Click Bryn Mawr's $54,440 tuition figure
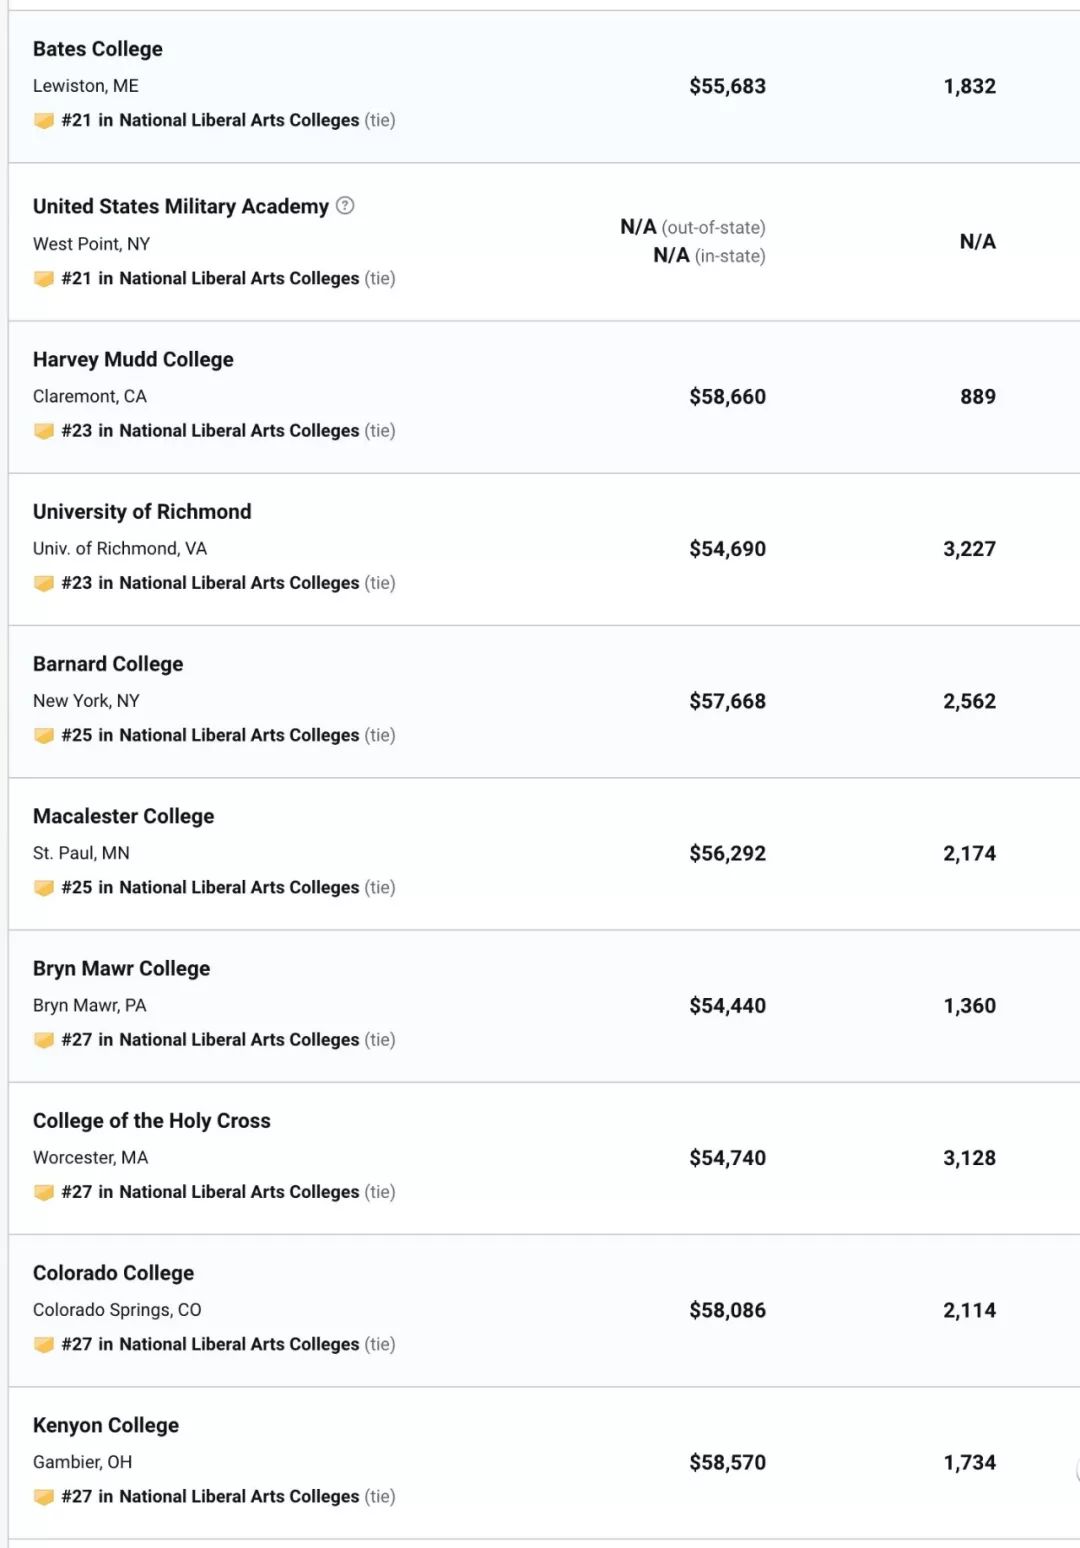Image resolution: width=1080 pixels, height=1548 pixels. (727, 1006)
